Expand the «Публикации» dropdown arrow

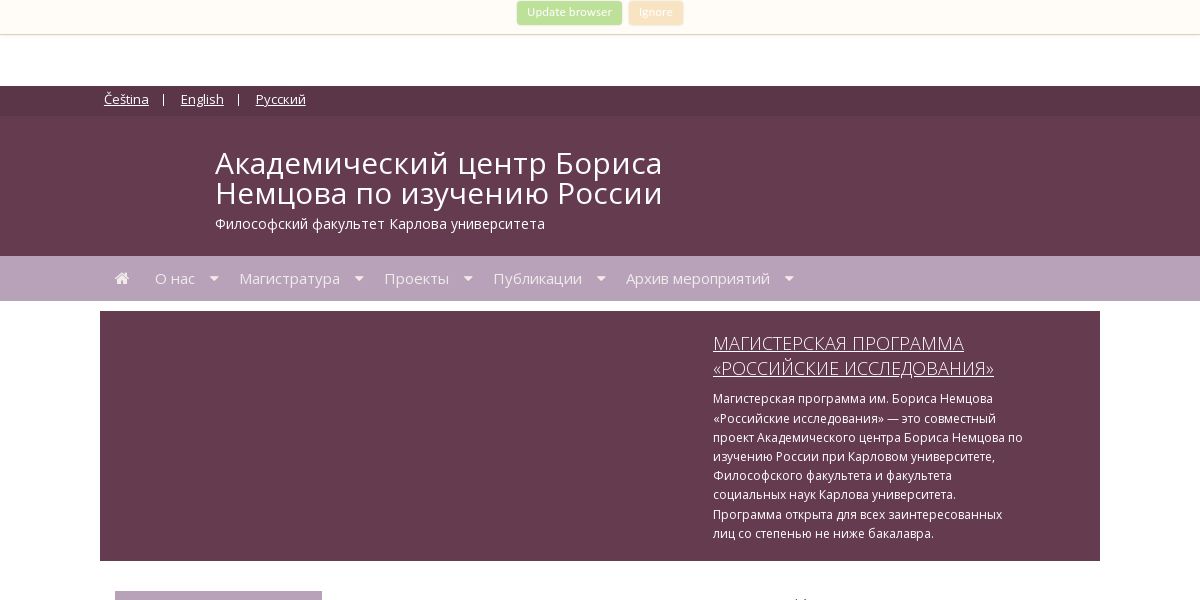(x=601, y=279)
